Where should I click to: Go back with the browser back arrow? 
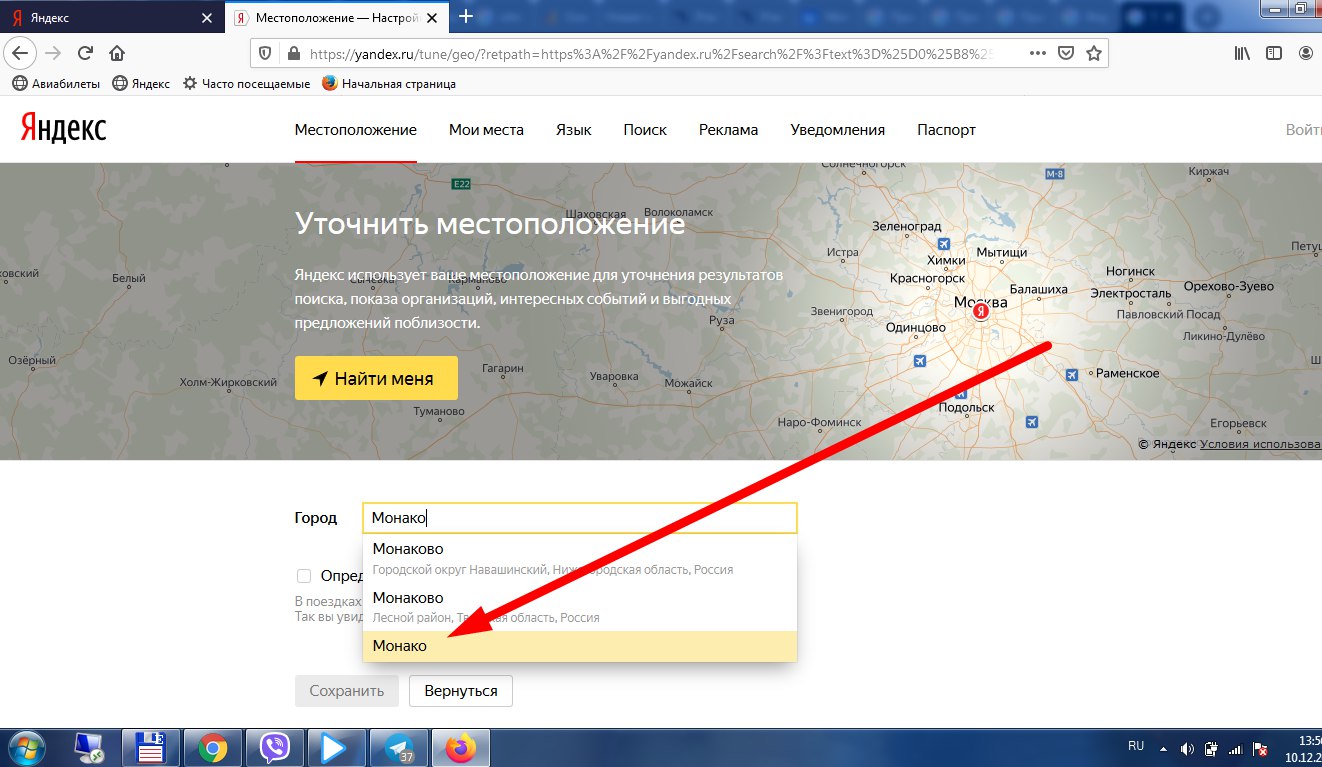point(21,53)
